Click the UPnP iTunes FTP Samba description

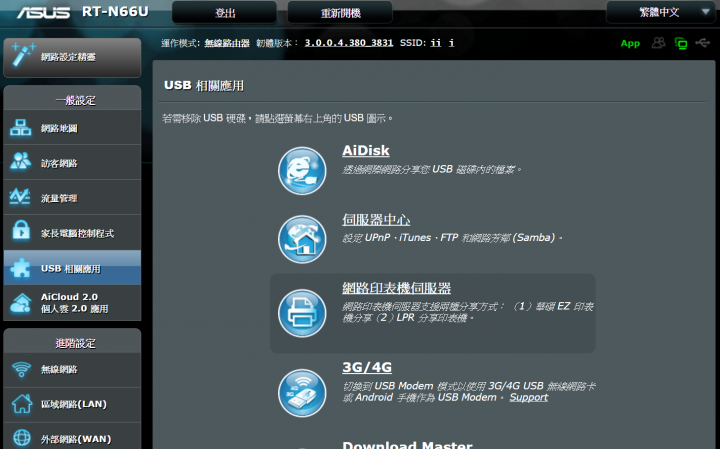click(x=452, y=238)
